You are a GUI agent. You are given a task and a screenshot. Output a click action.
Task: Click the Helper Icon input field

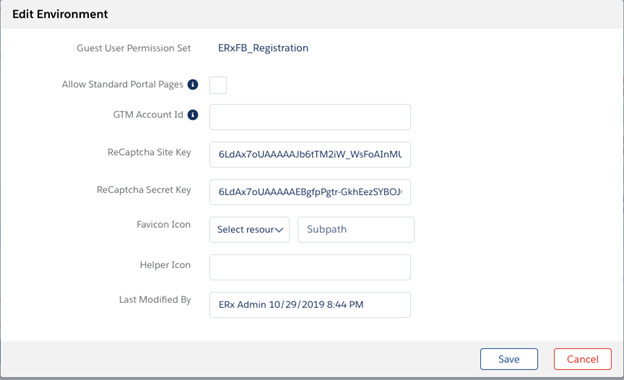click(x=310, y=267)
